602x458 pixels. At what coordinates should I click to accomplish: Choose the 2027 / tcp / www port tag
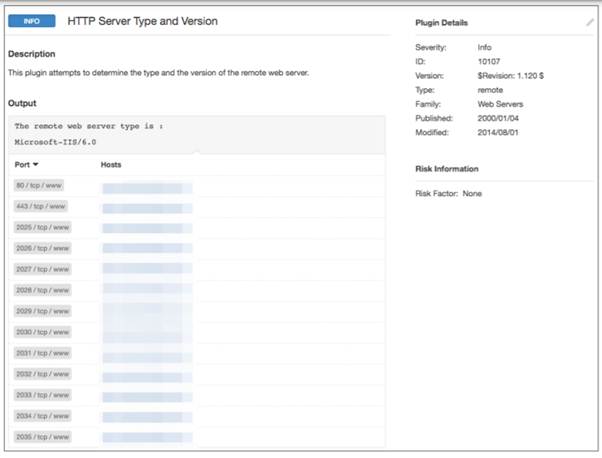tap(43, 269)
